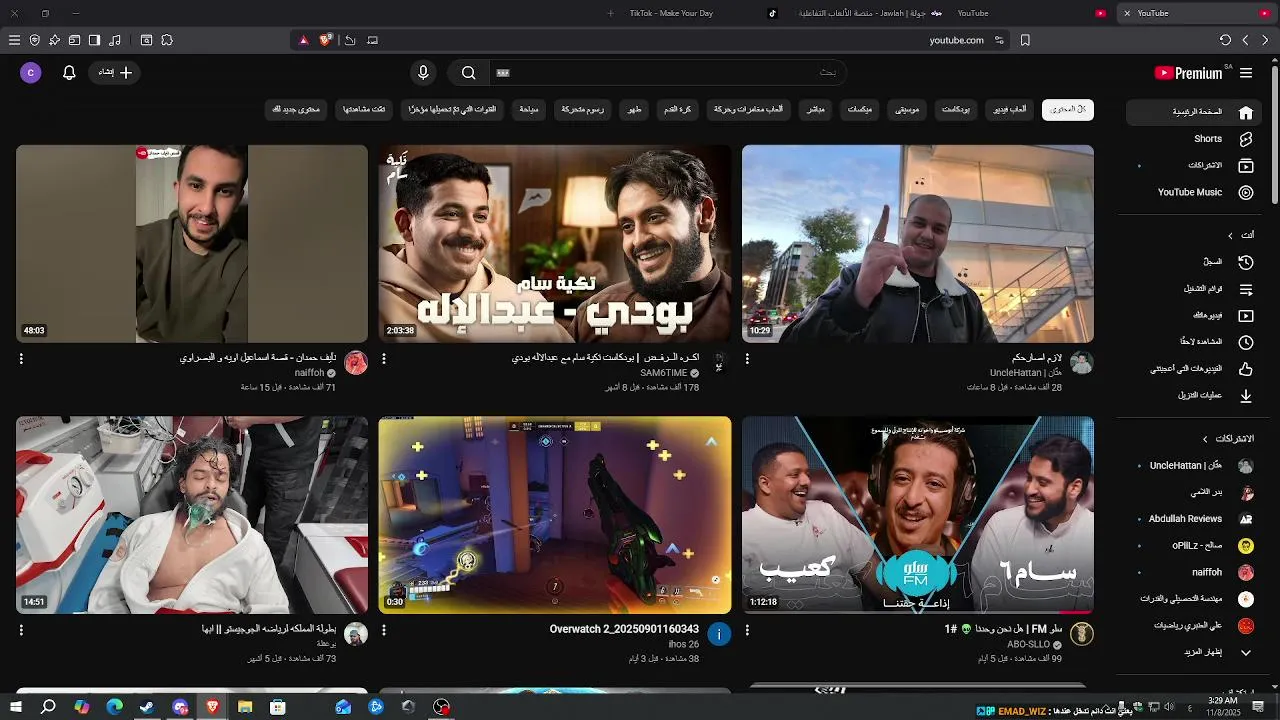Open watch History clock icon
Image resolution: width=1280 pixels, height=720 pixels.
point(1246,262)
